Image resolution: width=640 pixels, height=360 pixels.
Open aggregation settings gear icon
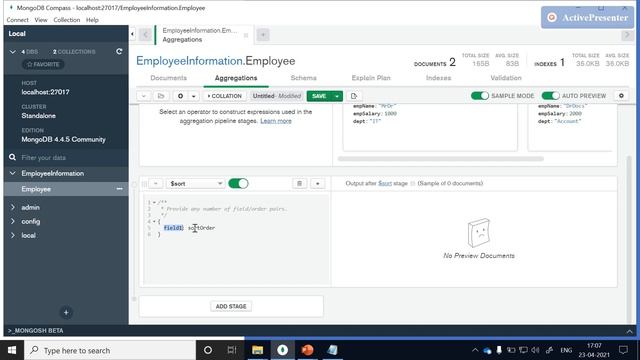(x=621, y=96)
